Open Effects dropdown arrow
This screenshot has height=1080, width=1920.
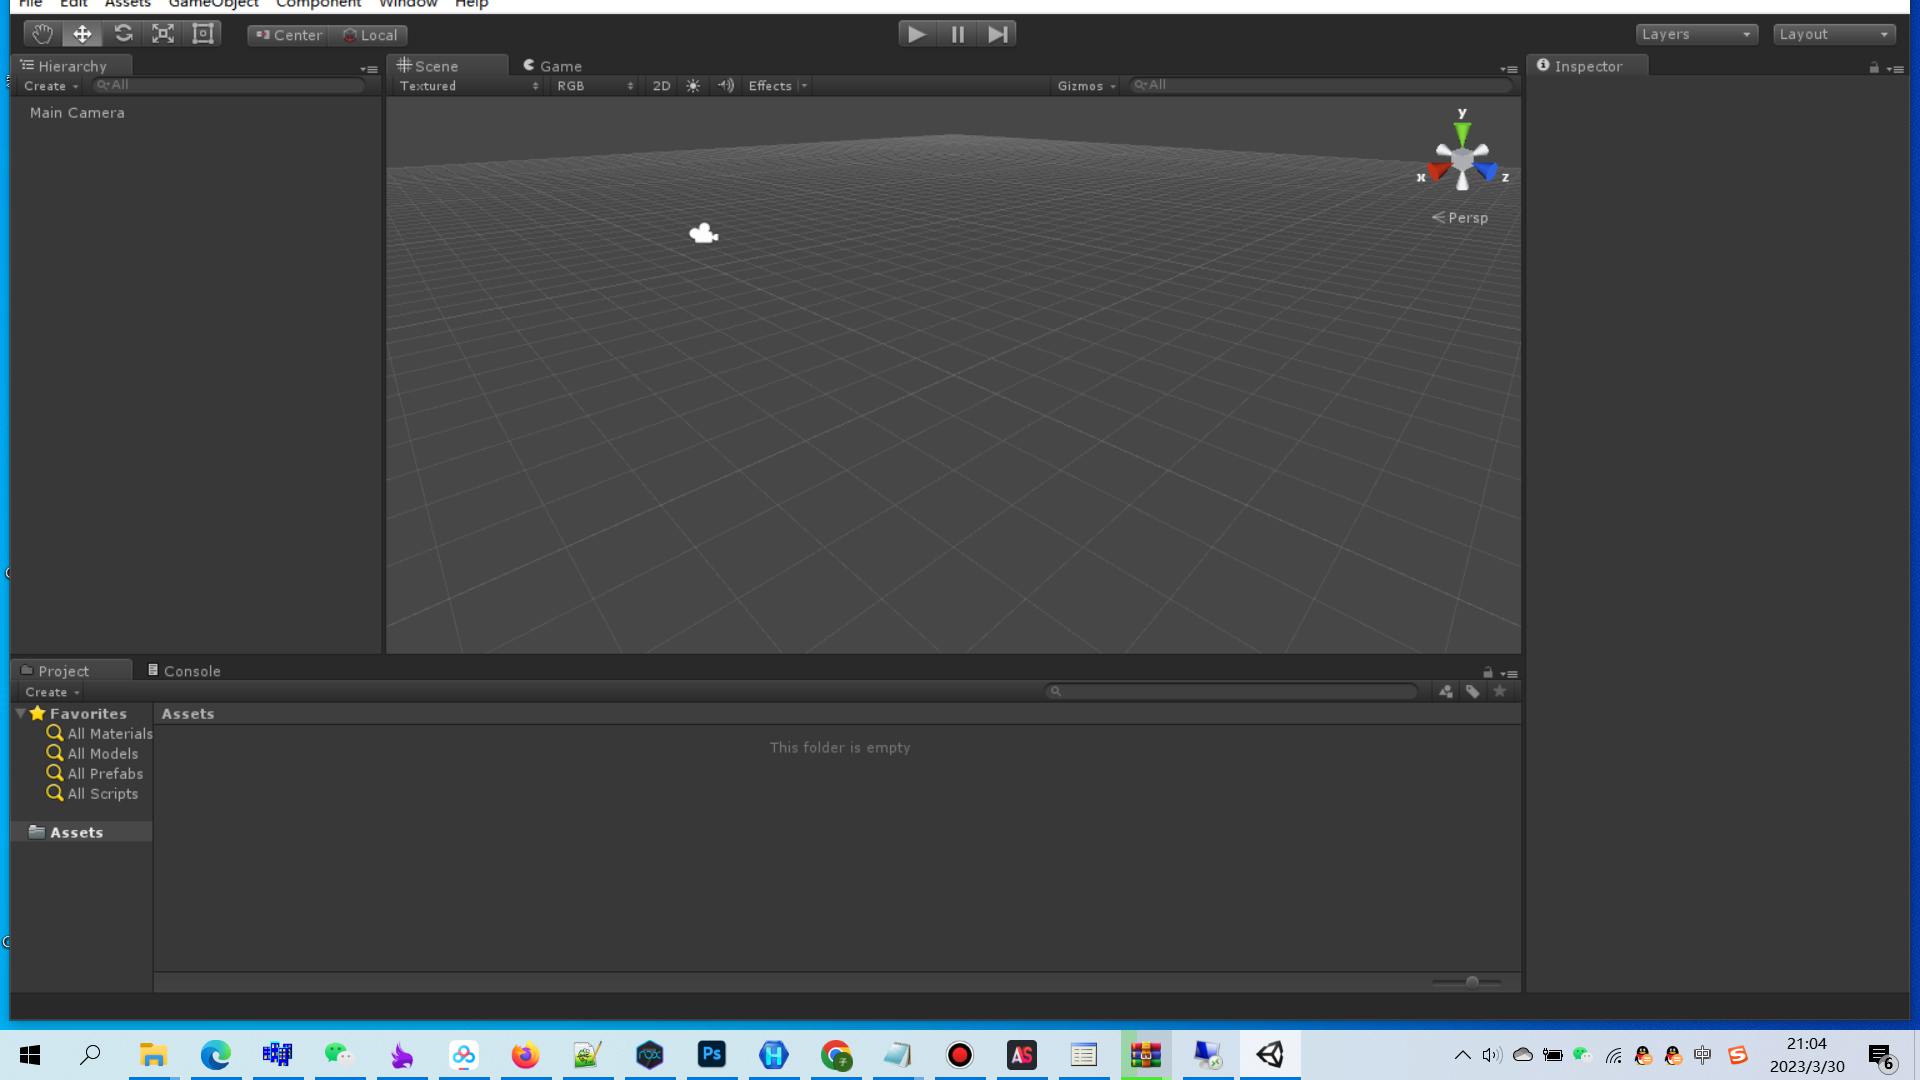pyautogui.click(x=804, y=86)
